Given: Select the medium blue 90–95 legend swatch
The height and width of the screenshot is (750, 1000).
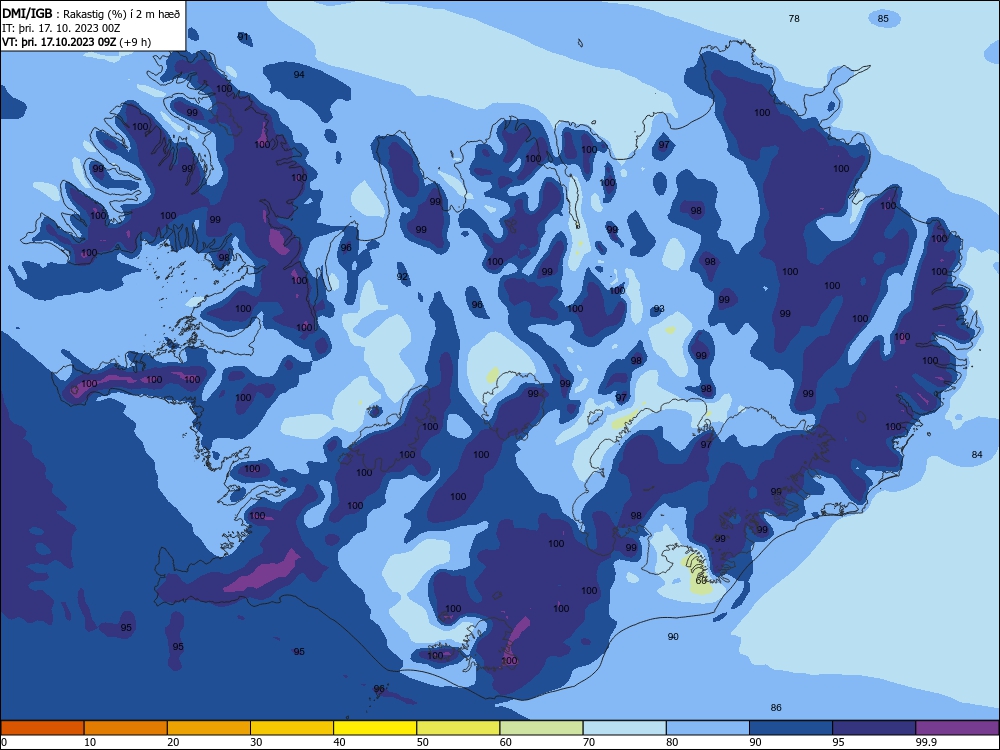Looking at the screenshot, I should coord(791,728).
